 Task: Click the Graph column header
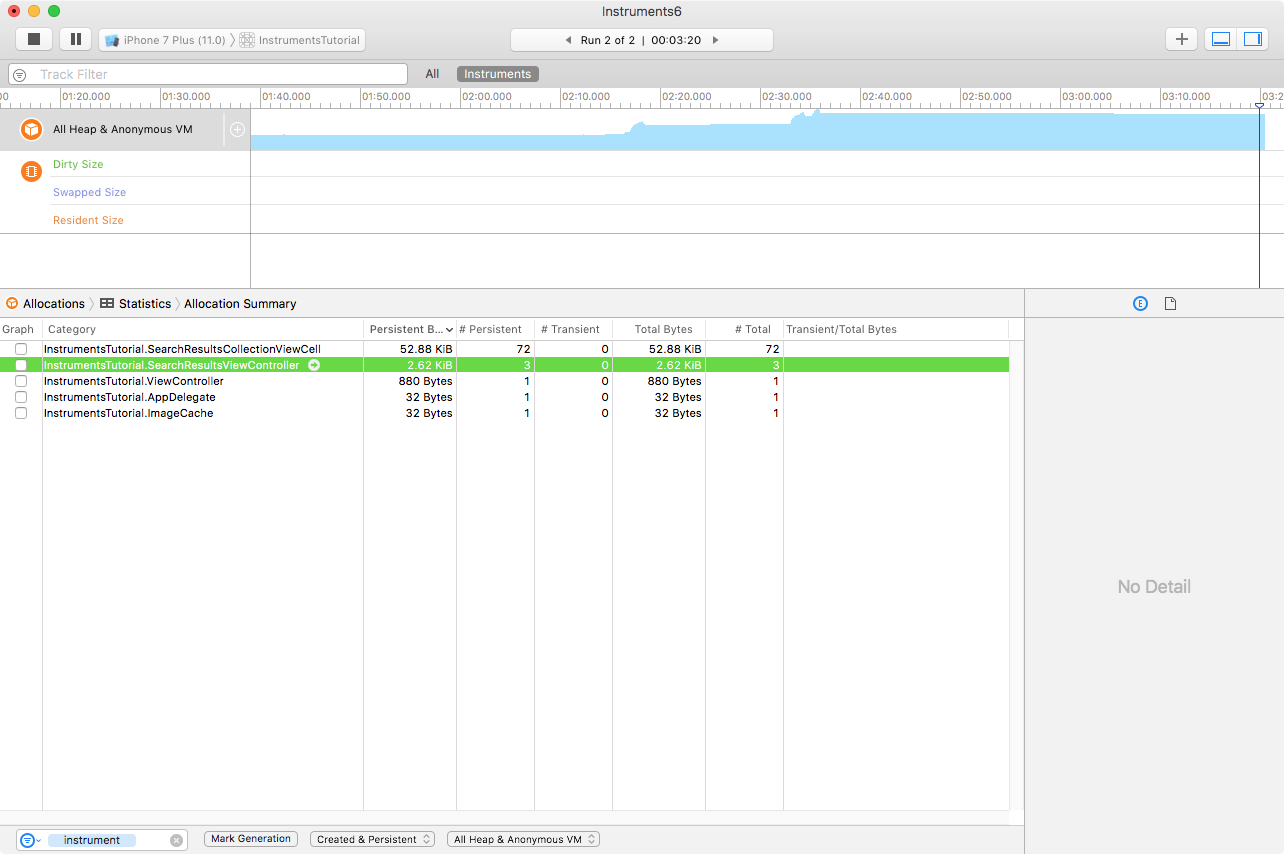coord(21,329)
